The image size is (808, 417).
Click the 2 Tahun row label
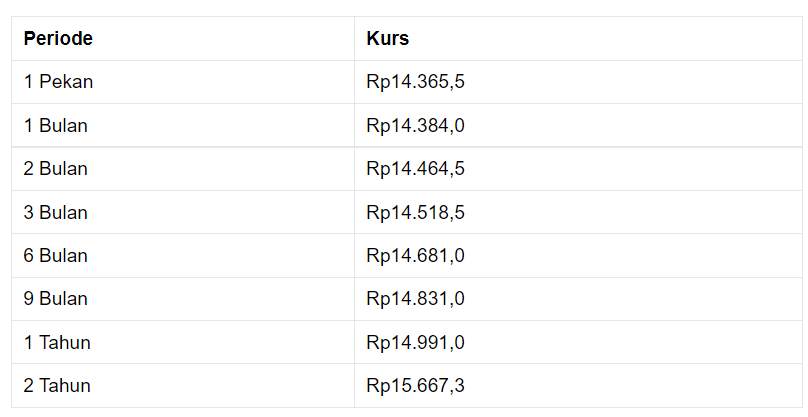click(x=57, y=386)
